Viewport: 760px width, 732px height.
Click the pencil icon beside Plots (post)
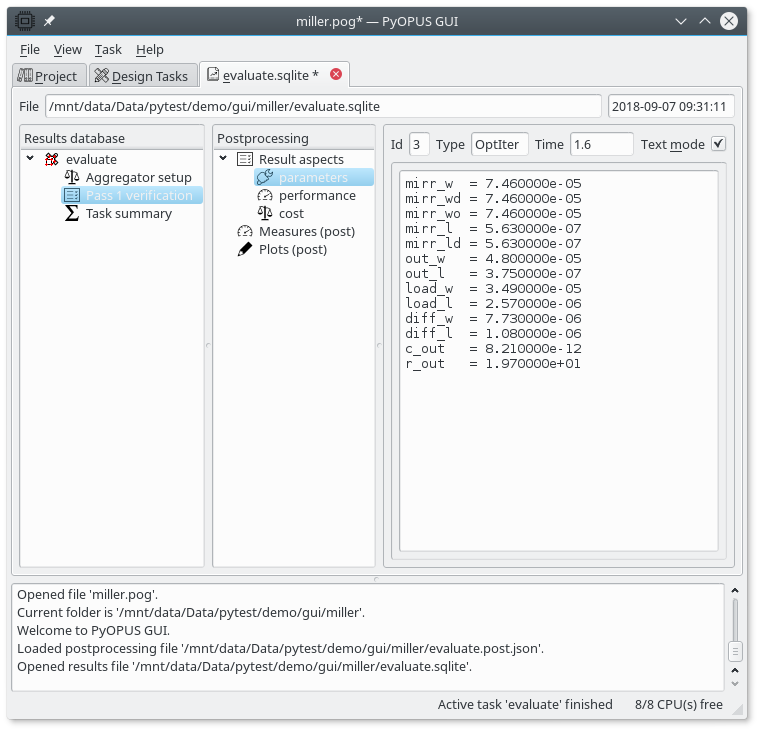tap(245, 249)
